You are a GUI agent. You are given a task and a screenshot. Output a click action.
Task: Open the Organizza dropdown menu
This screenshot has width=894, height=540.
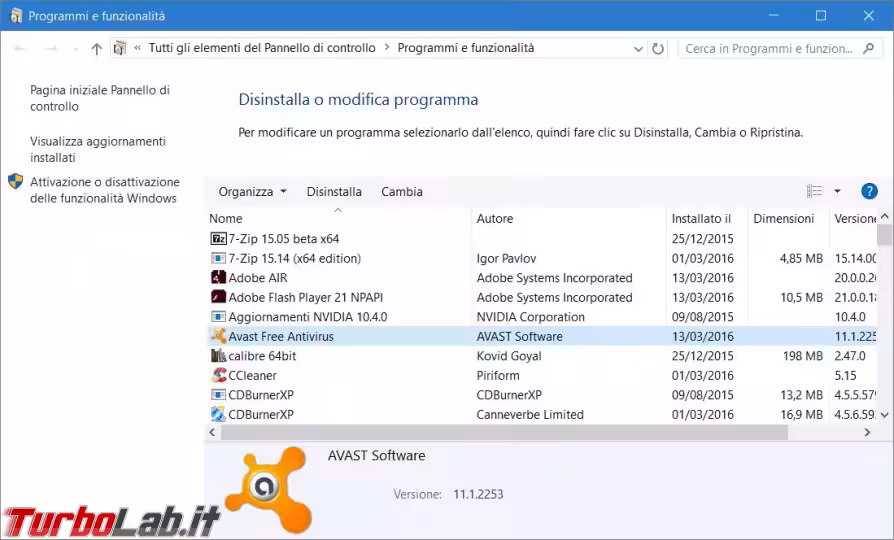point(252,192)
